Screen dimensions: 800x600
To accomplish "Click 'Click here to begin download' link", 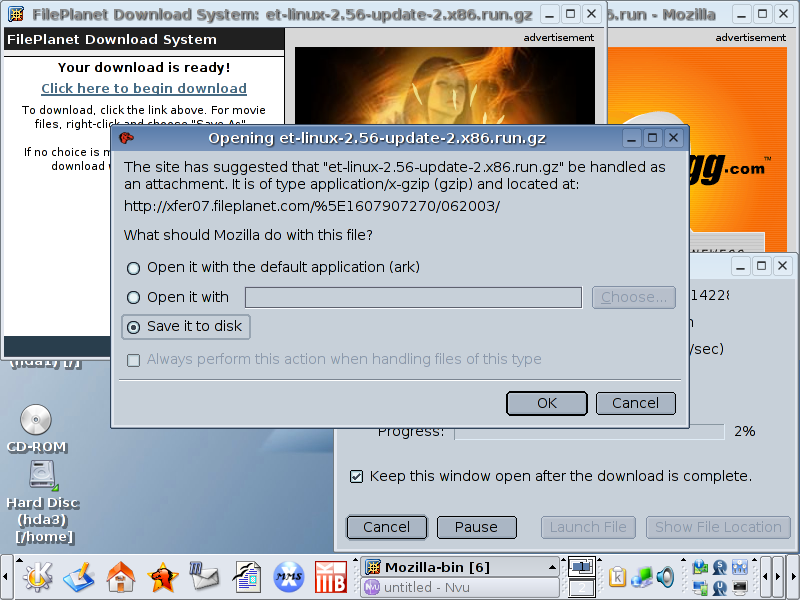I will click(x=144, y=88).
